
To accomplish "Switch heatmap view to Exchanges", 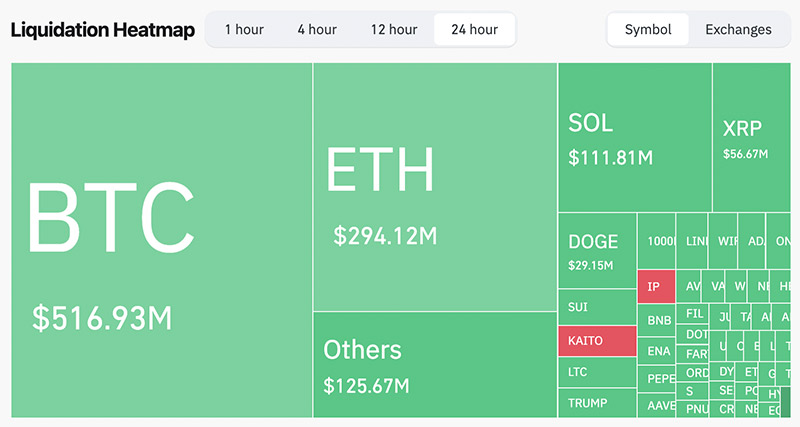I will pos(738,30).
